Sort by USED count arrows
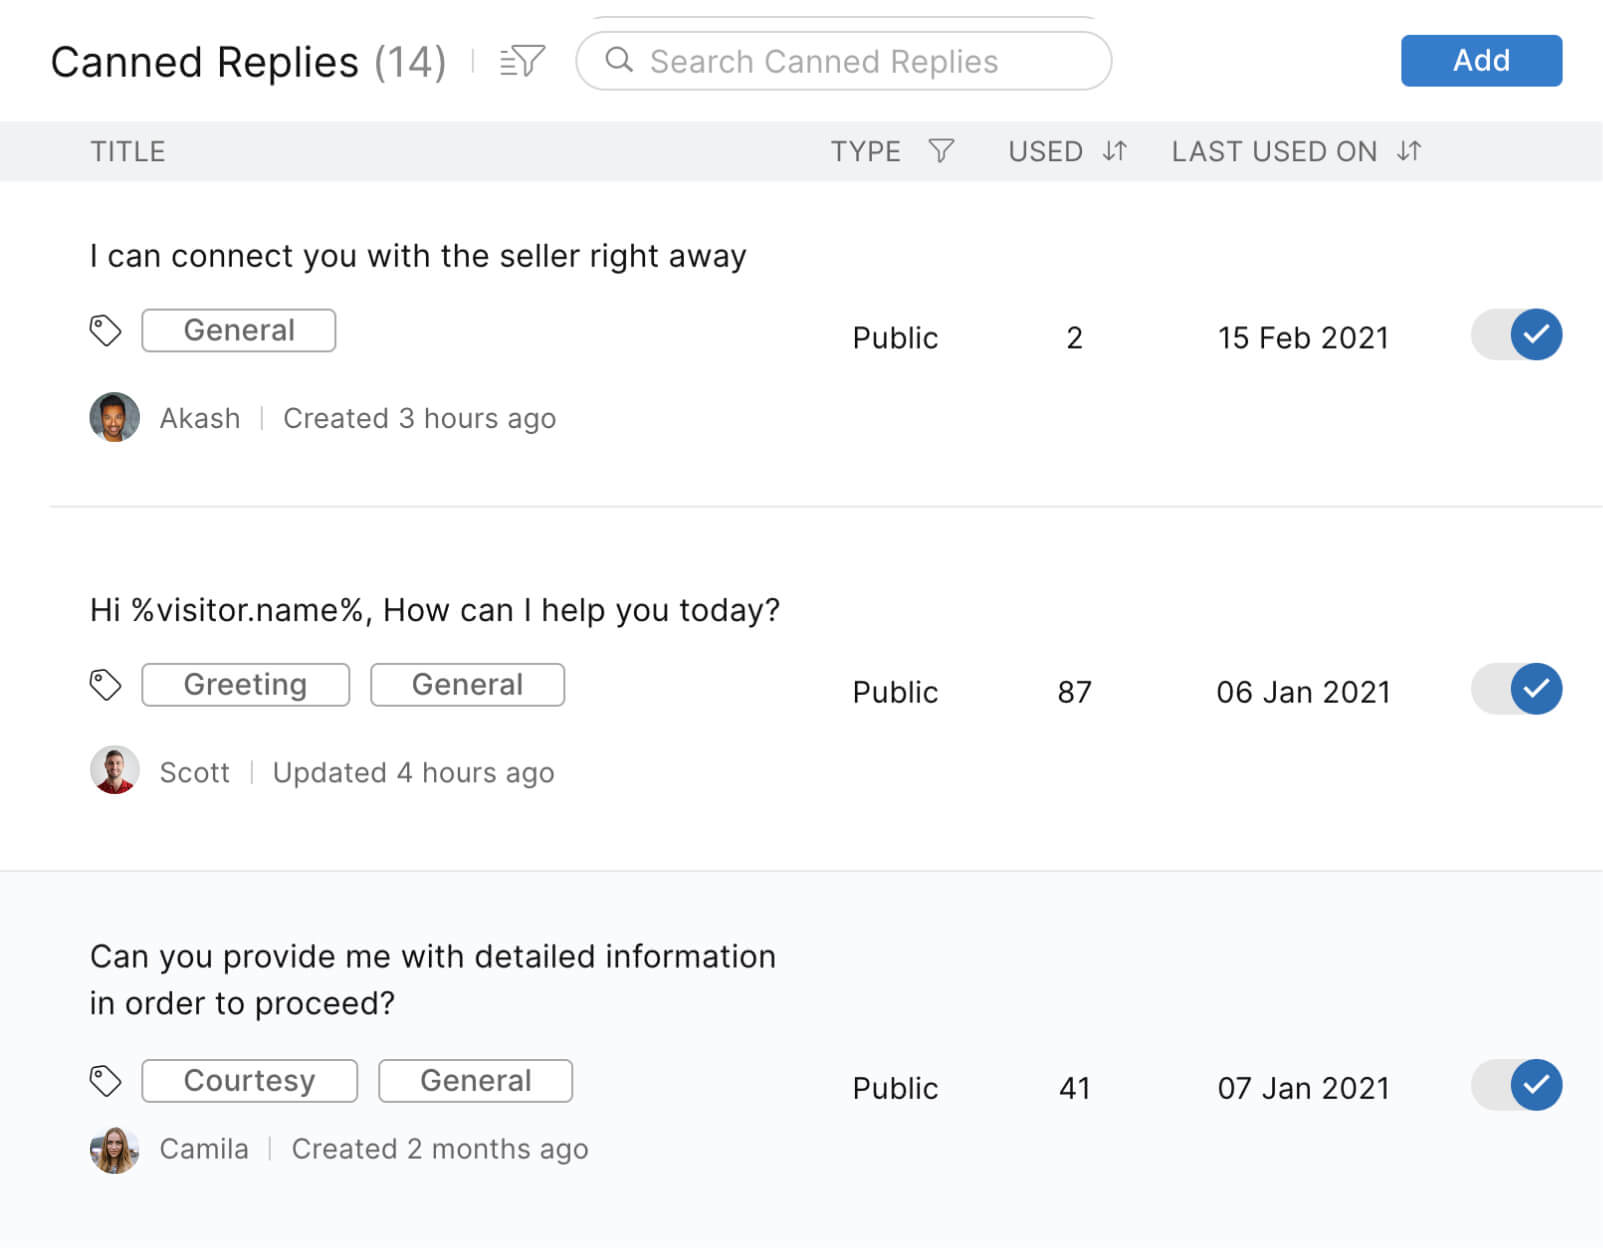Viewport: 1603px width, 1248px height. tap(1115, 151)
